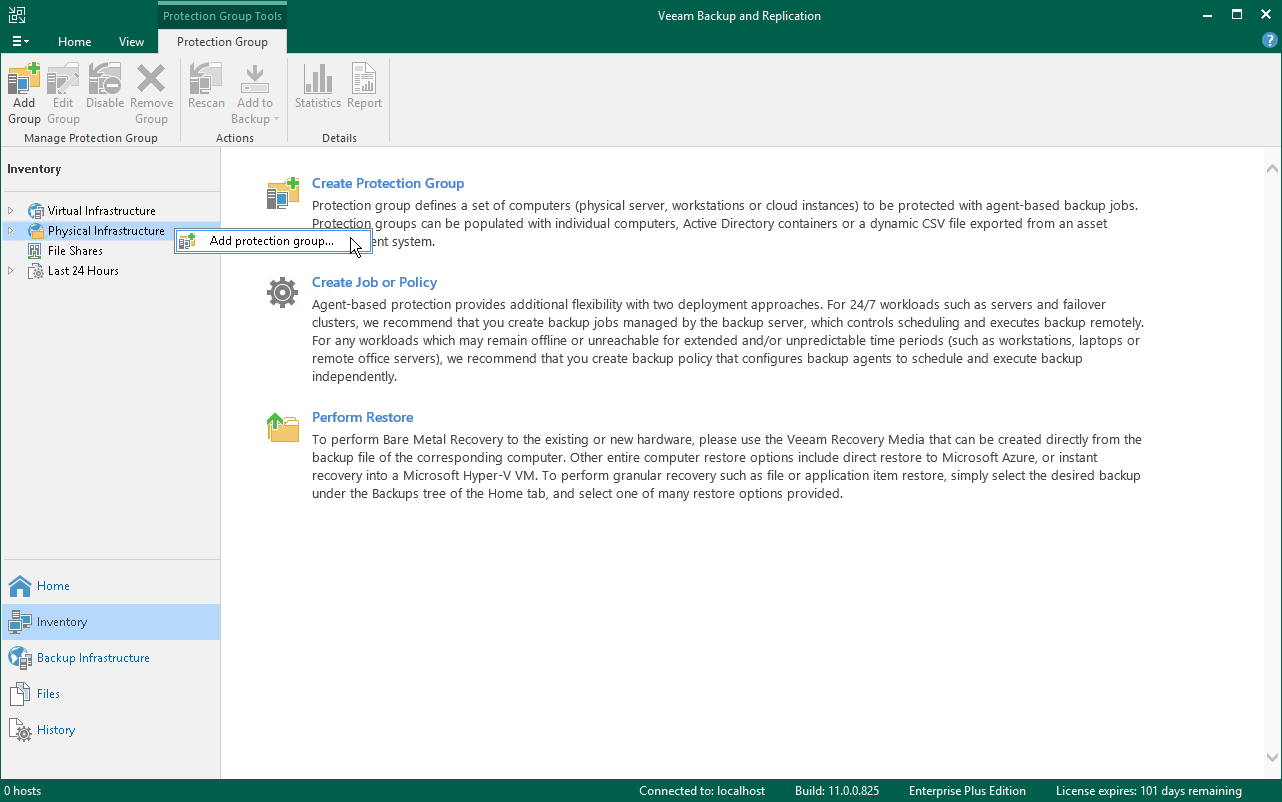Screen dimensions: 1282x802
Task: Click the History icon in navigation
Action: 20,730
